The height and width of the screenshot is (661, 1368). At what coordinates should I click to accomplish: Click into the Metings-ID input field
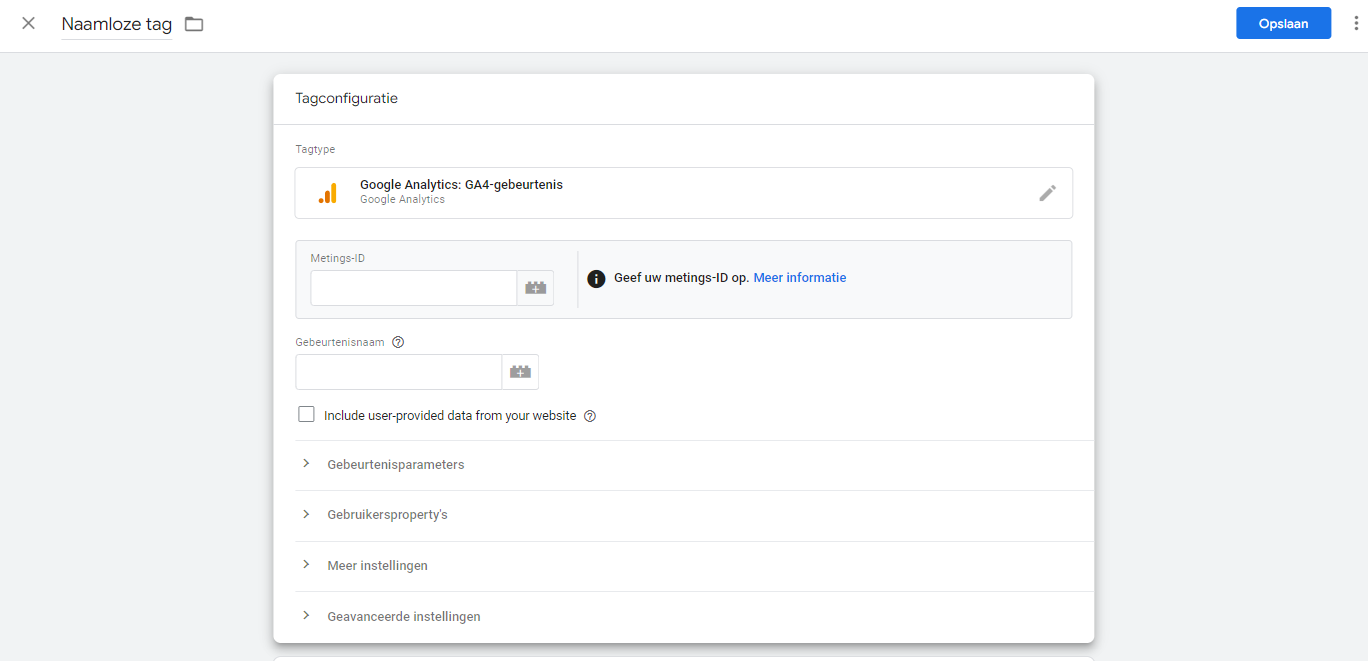point(413,288)
